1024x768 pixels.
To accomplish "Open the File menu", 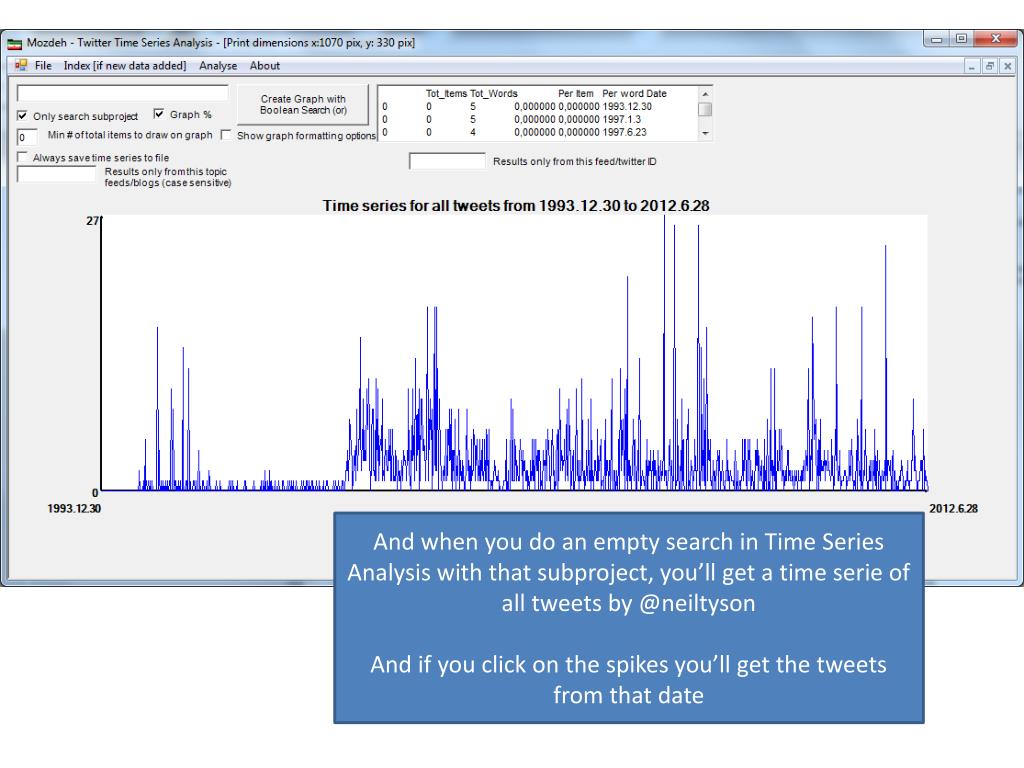I will (x=43, y=65).
